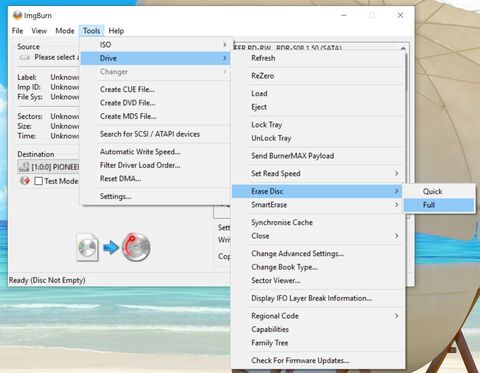This screenshot has width=480, height=373.
Task: Choose Create CUE File
Action: click(156, 89)
